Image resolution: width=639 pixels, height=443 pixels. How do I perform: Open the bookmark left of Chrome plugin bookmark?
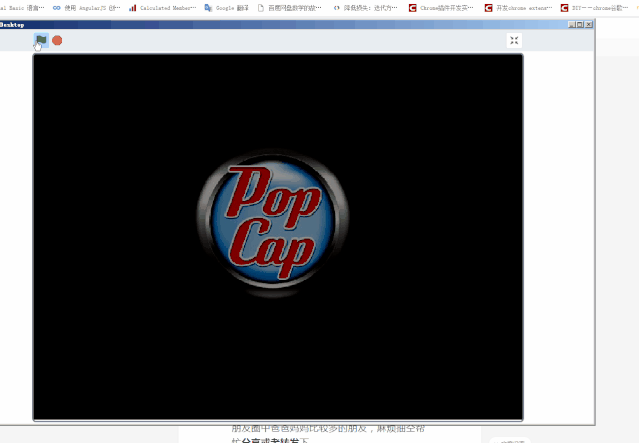(x=366, y=8)
